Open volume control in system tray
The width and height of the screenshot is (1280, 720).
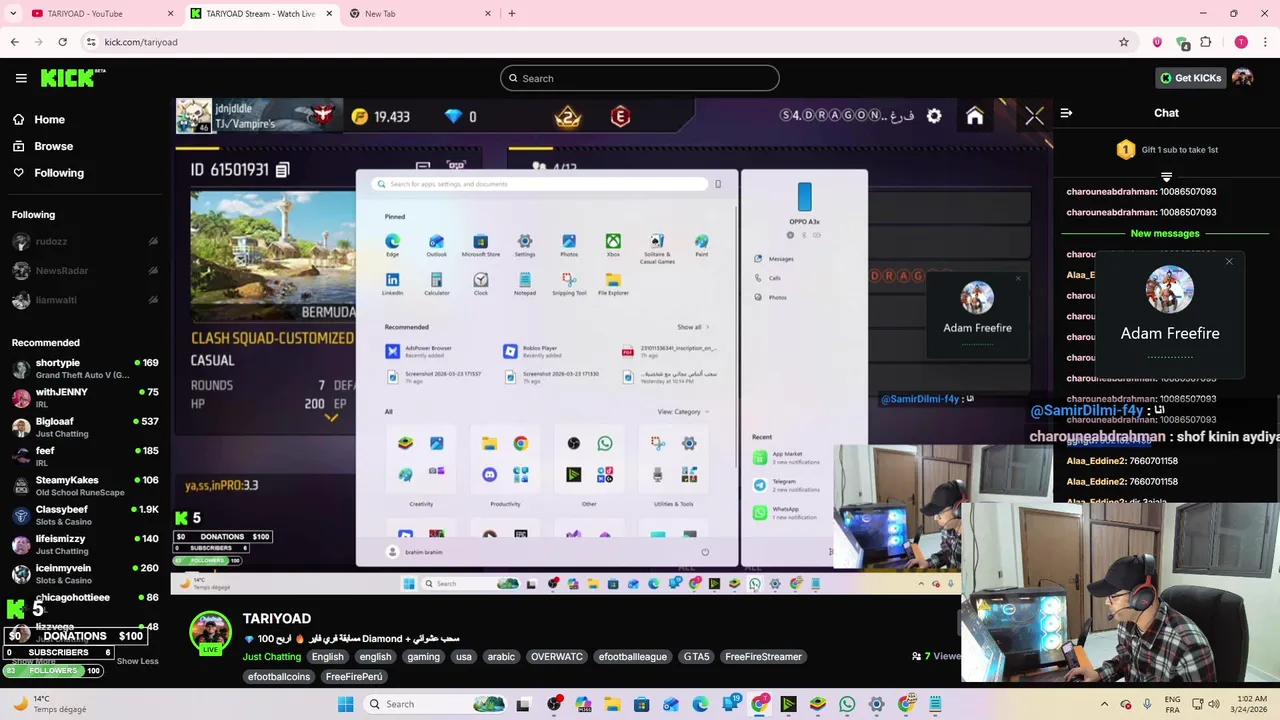1214,704
